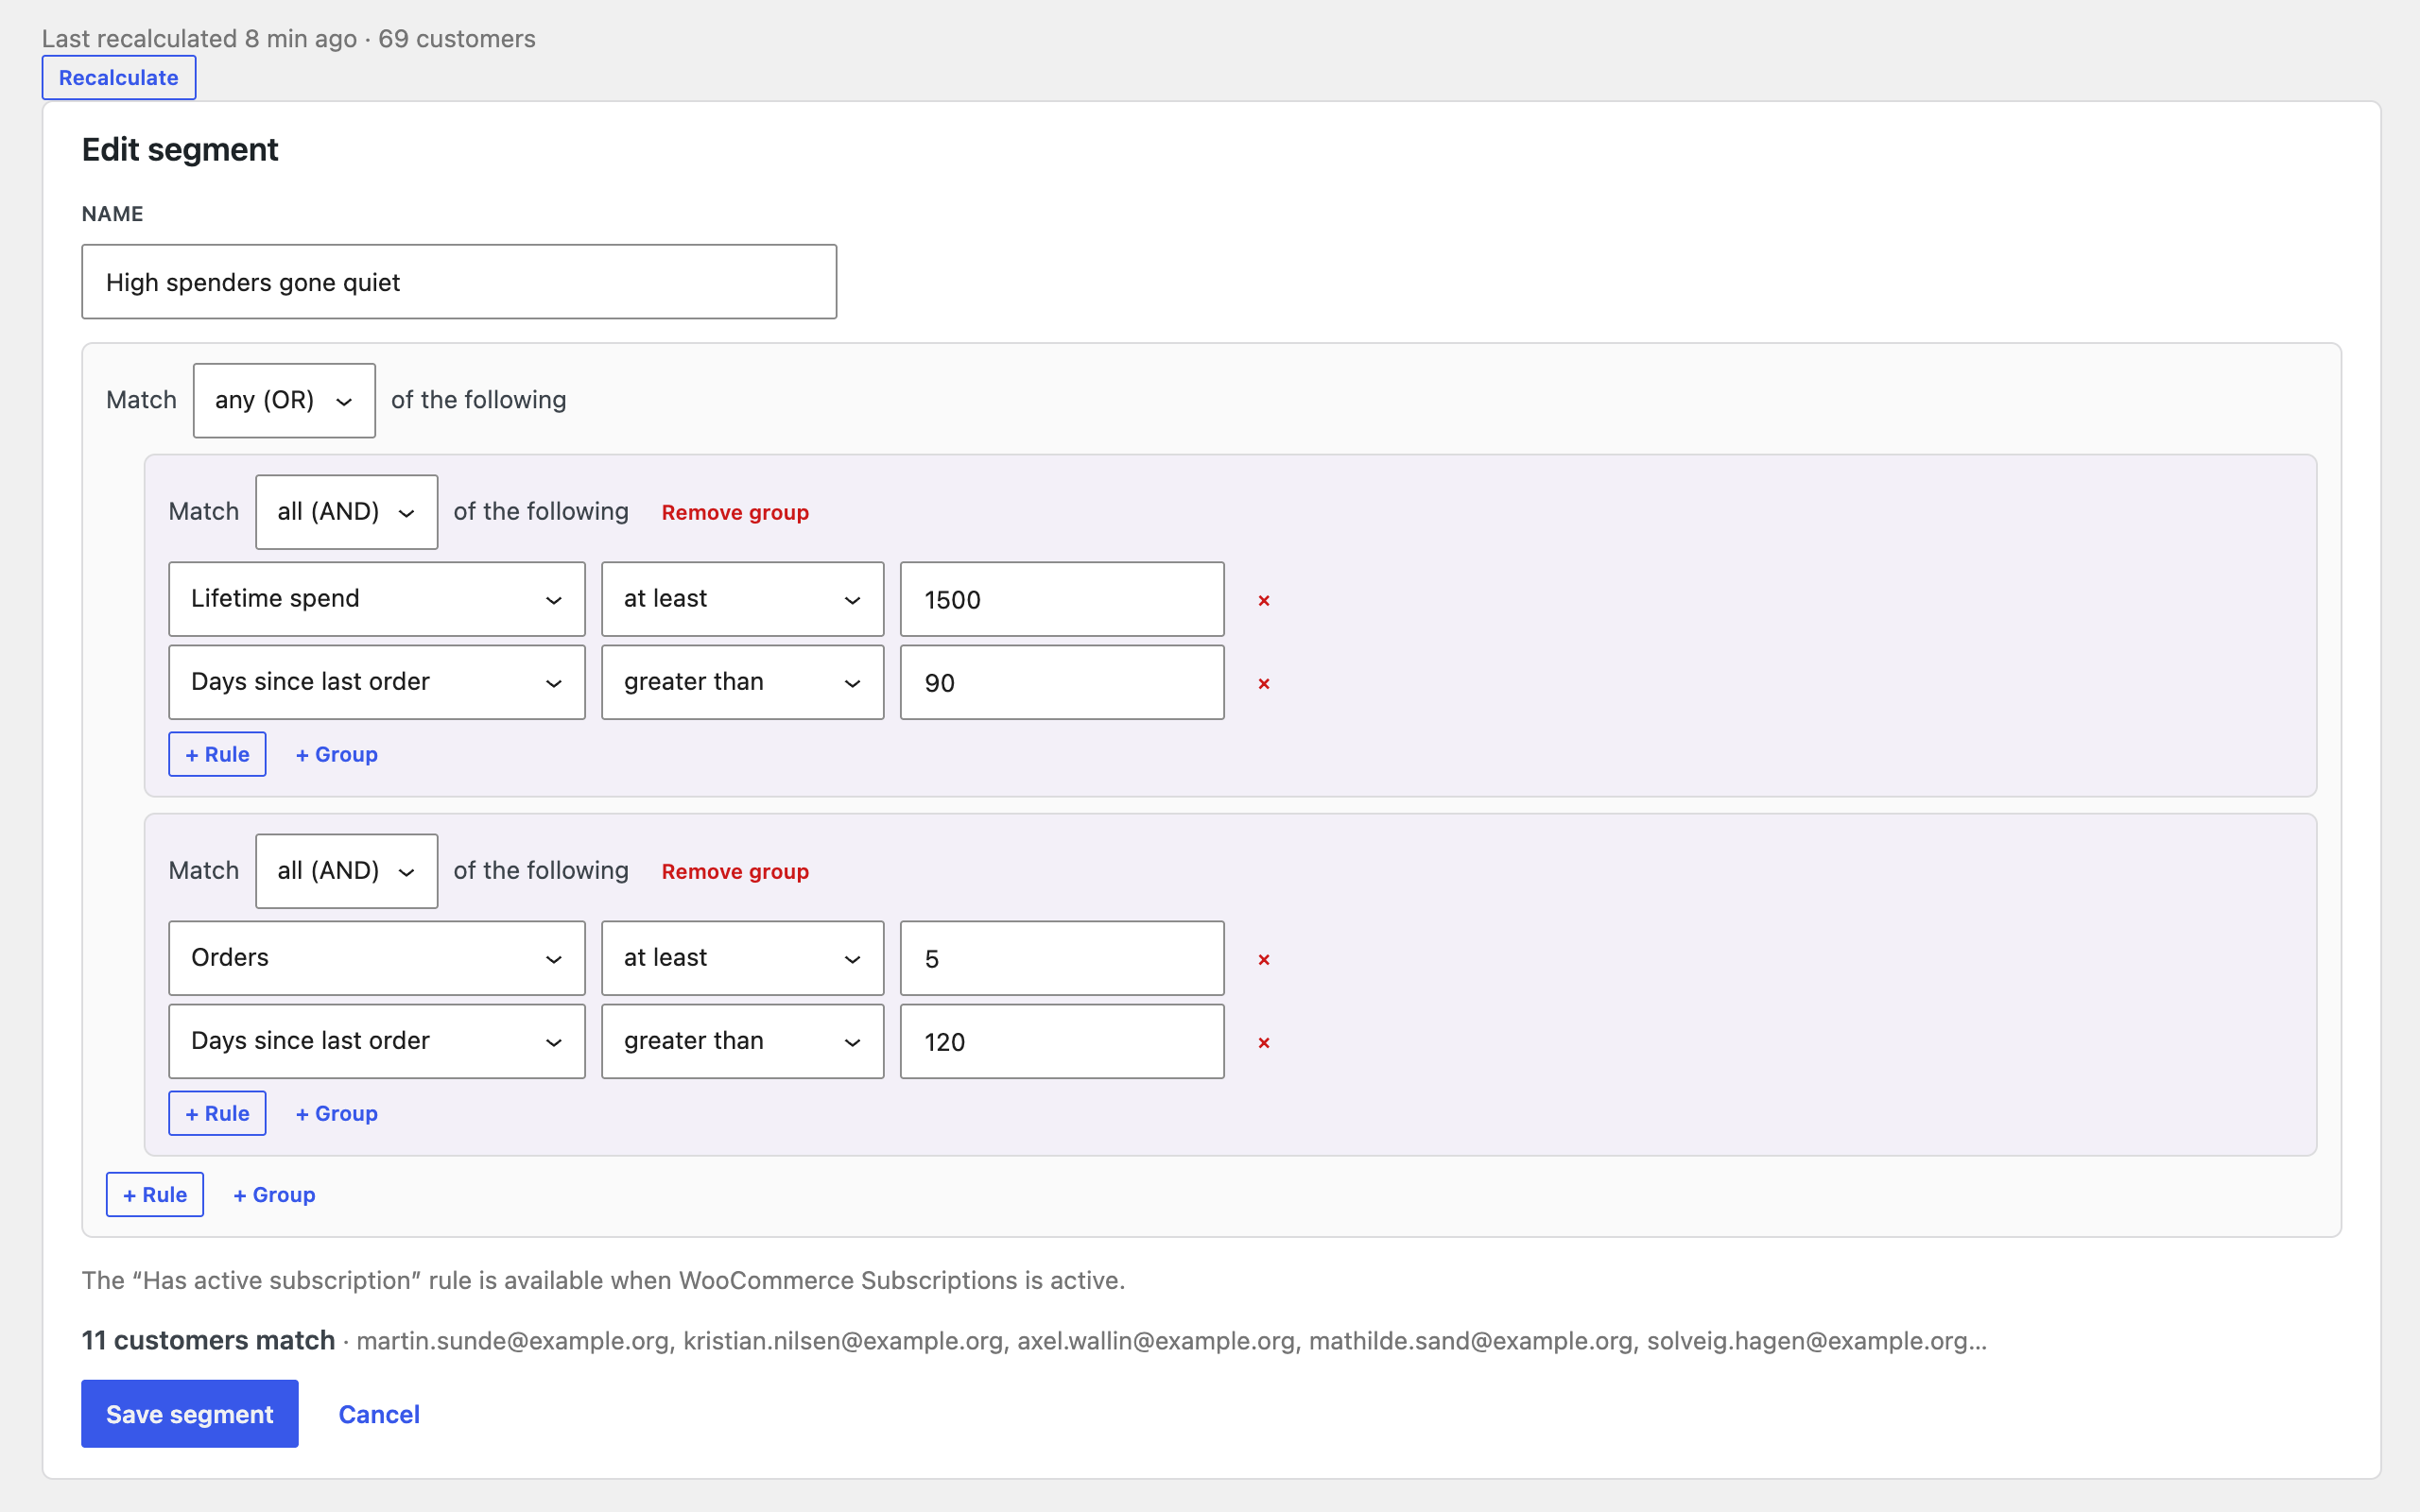
Task: Open second group's all (AND) match dropdown
Action: [x=346, y=871]
